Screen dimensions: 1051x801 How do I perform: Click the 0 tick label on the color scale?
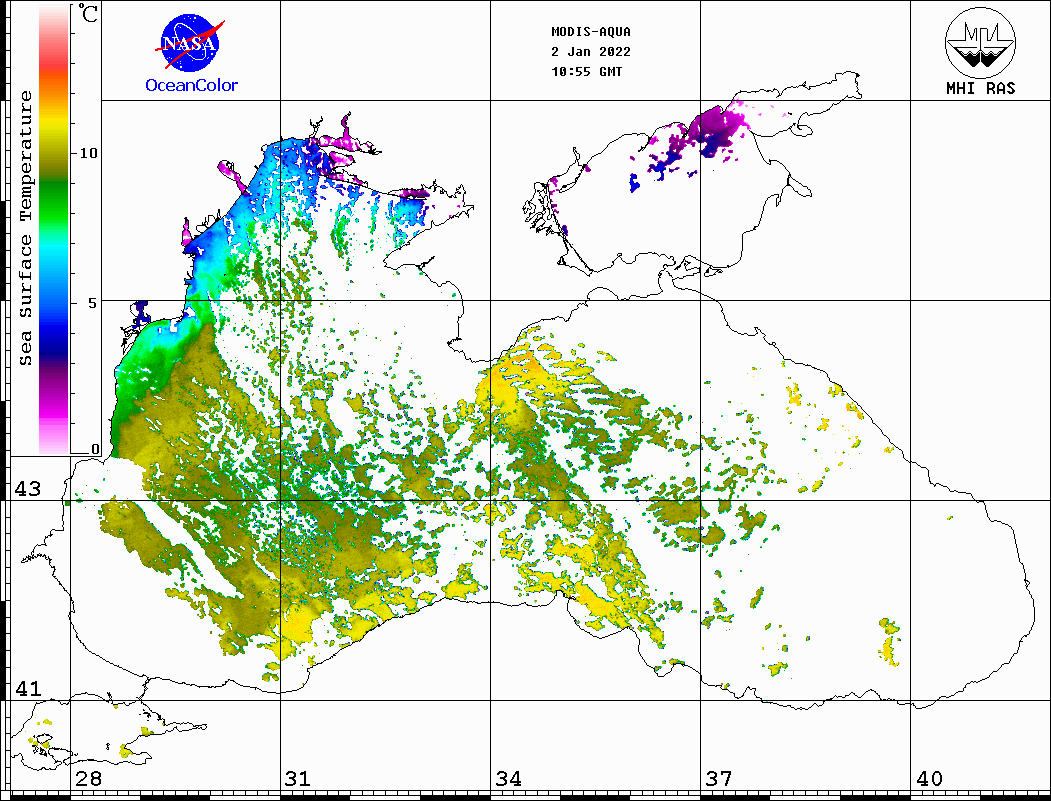95,449
